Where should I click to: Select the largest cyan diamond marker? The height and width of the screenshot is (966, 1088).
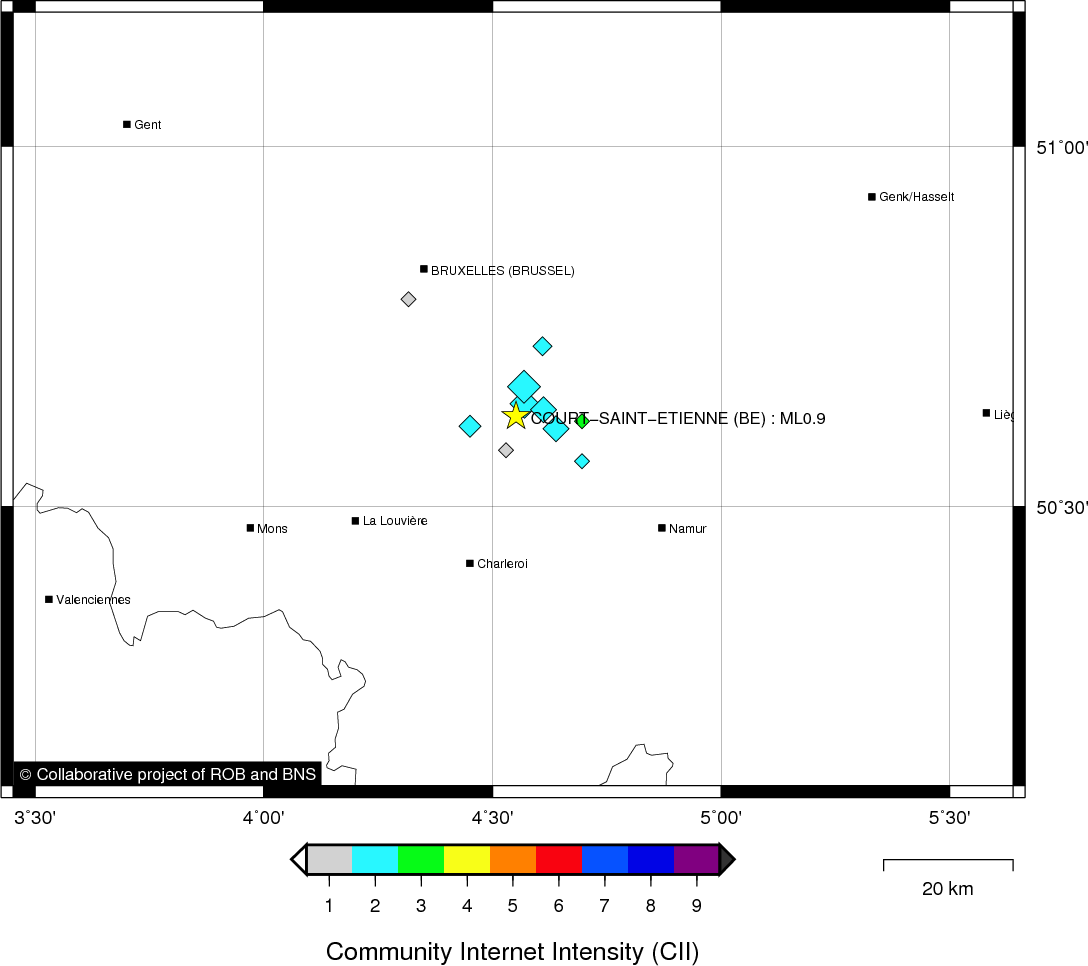click(524, 386)
